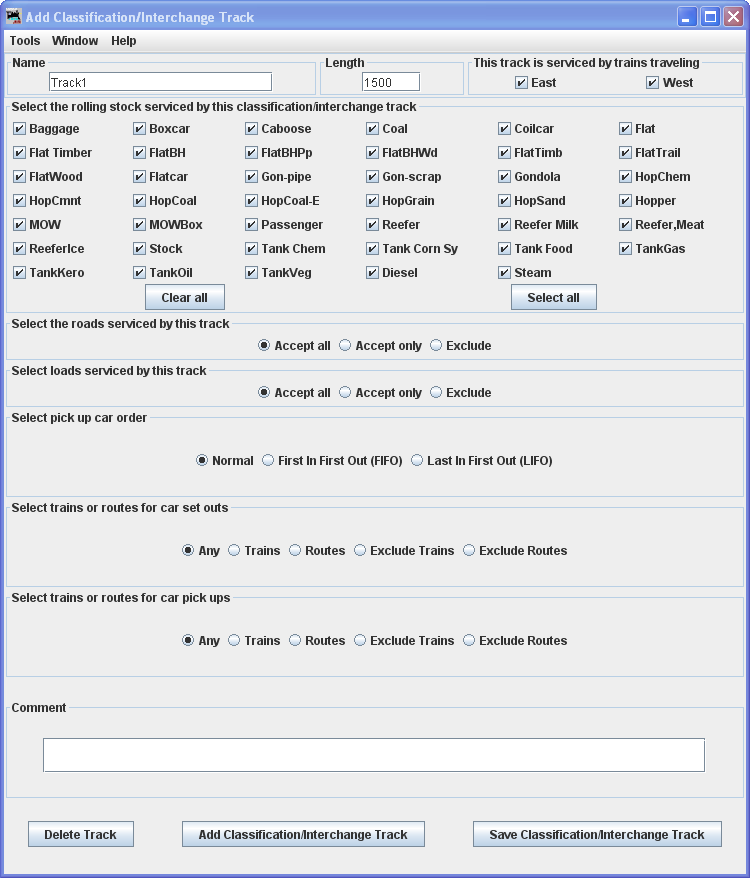Choose Routes for car set outs
The image size is (750, 878).
point(295,551)
